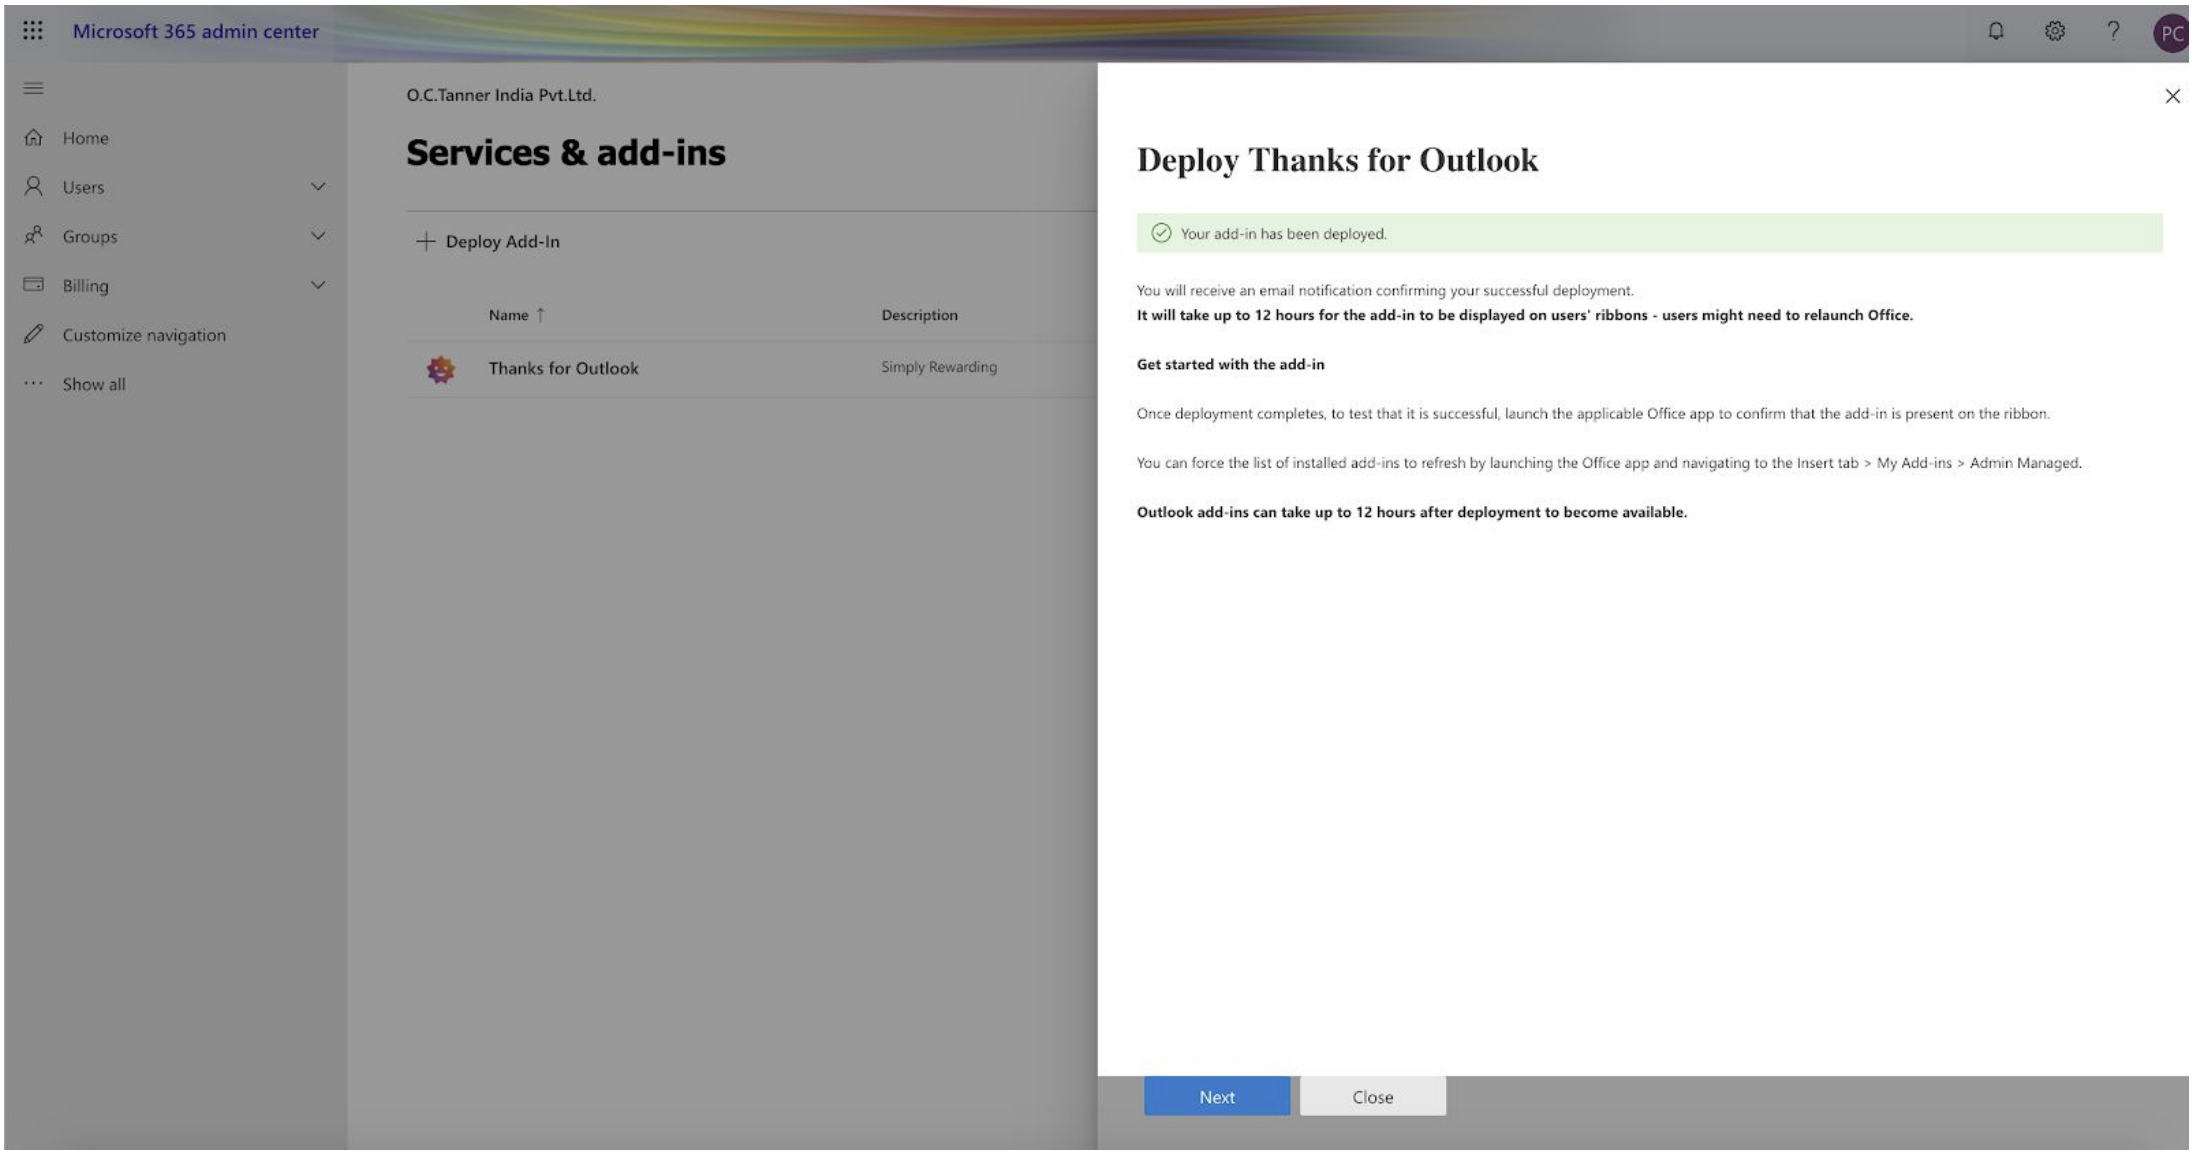Open the settings gear icon
The height and width of the screenshot is (1156, 2196).
(2055, 31)
